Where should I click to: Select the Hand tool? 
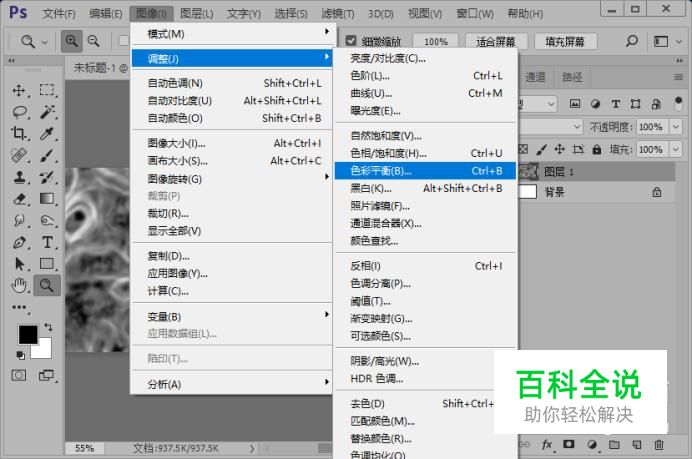19,286
